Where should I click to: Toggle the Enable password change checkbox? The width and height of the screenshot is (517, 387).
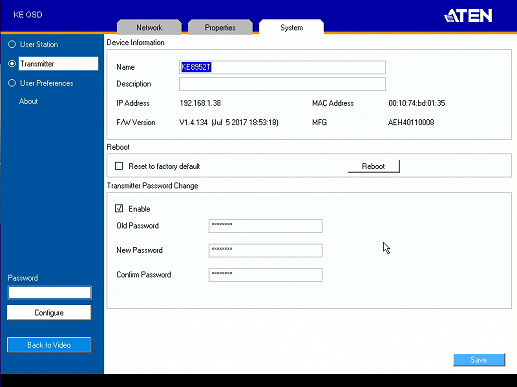[x=119, y=209]
